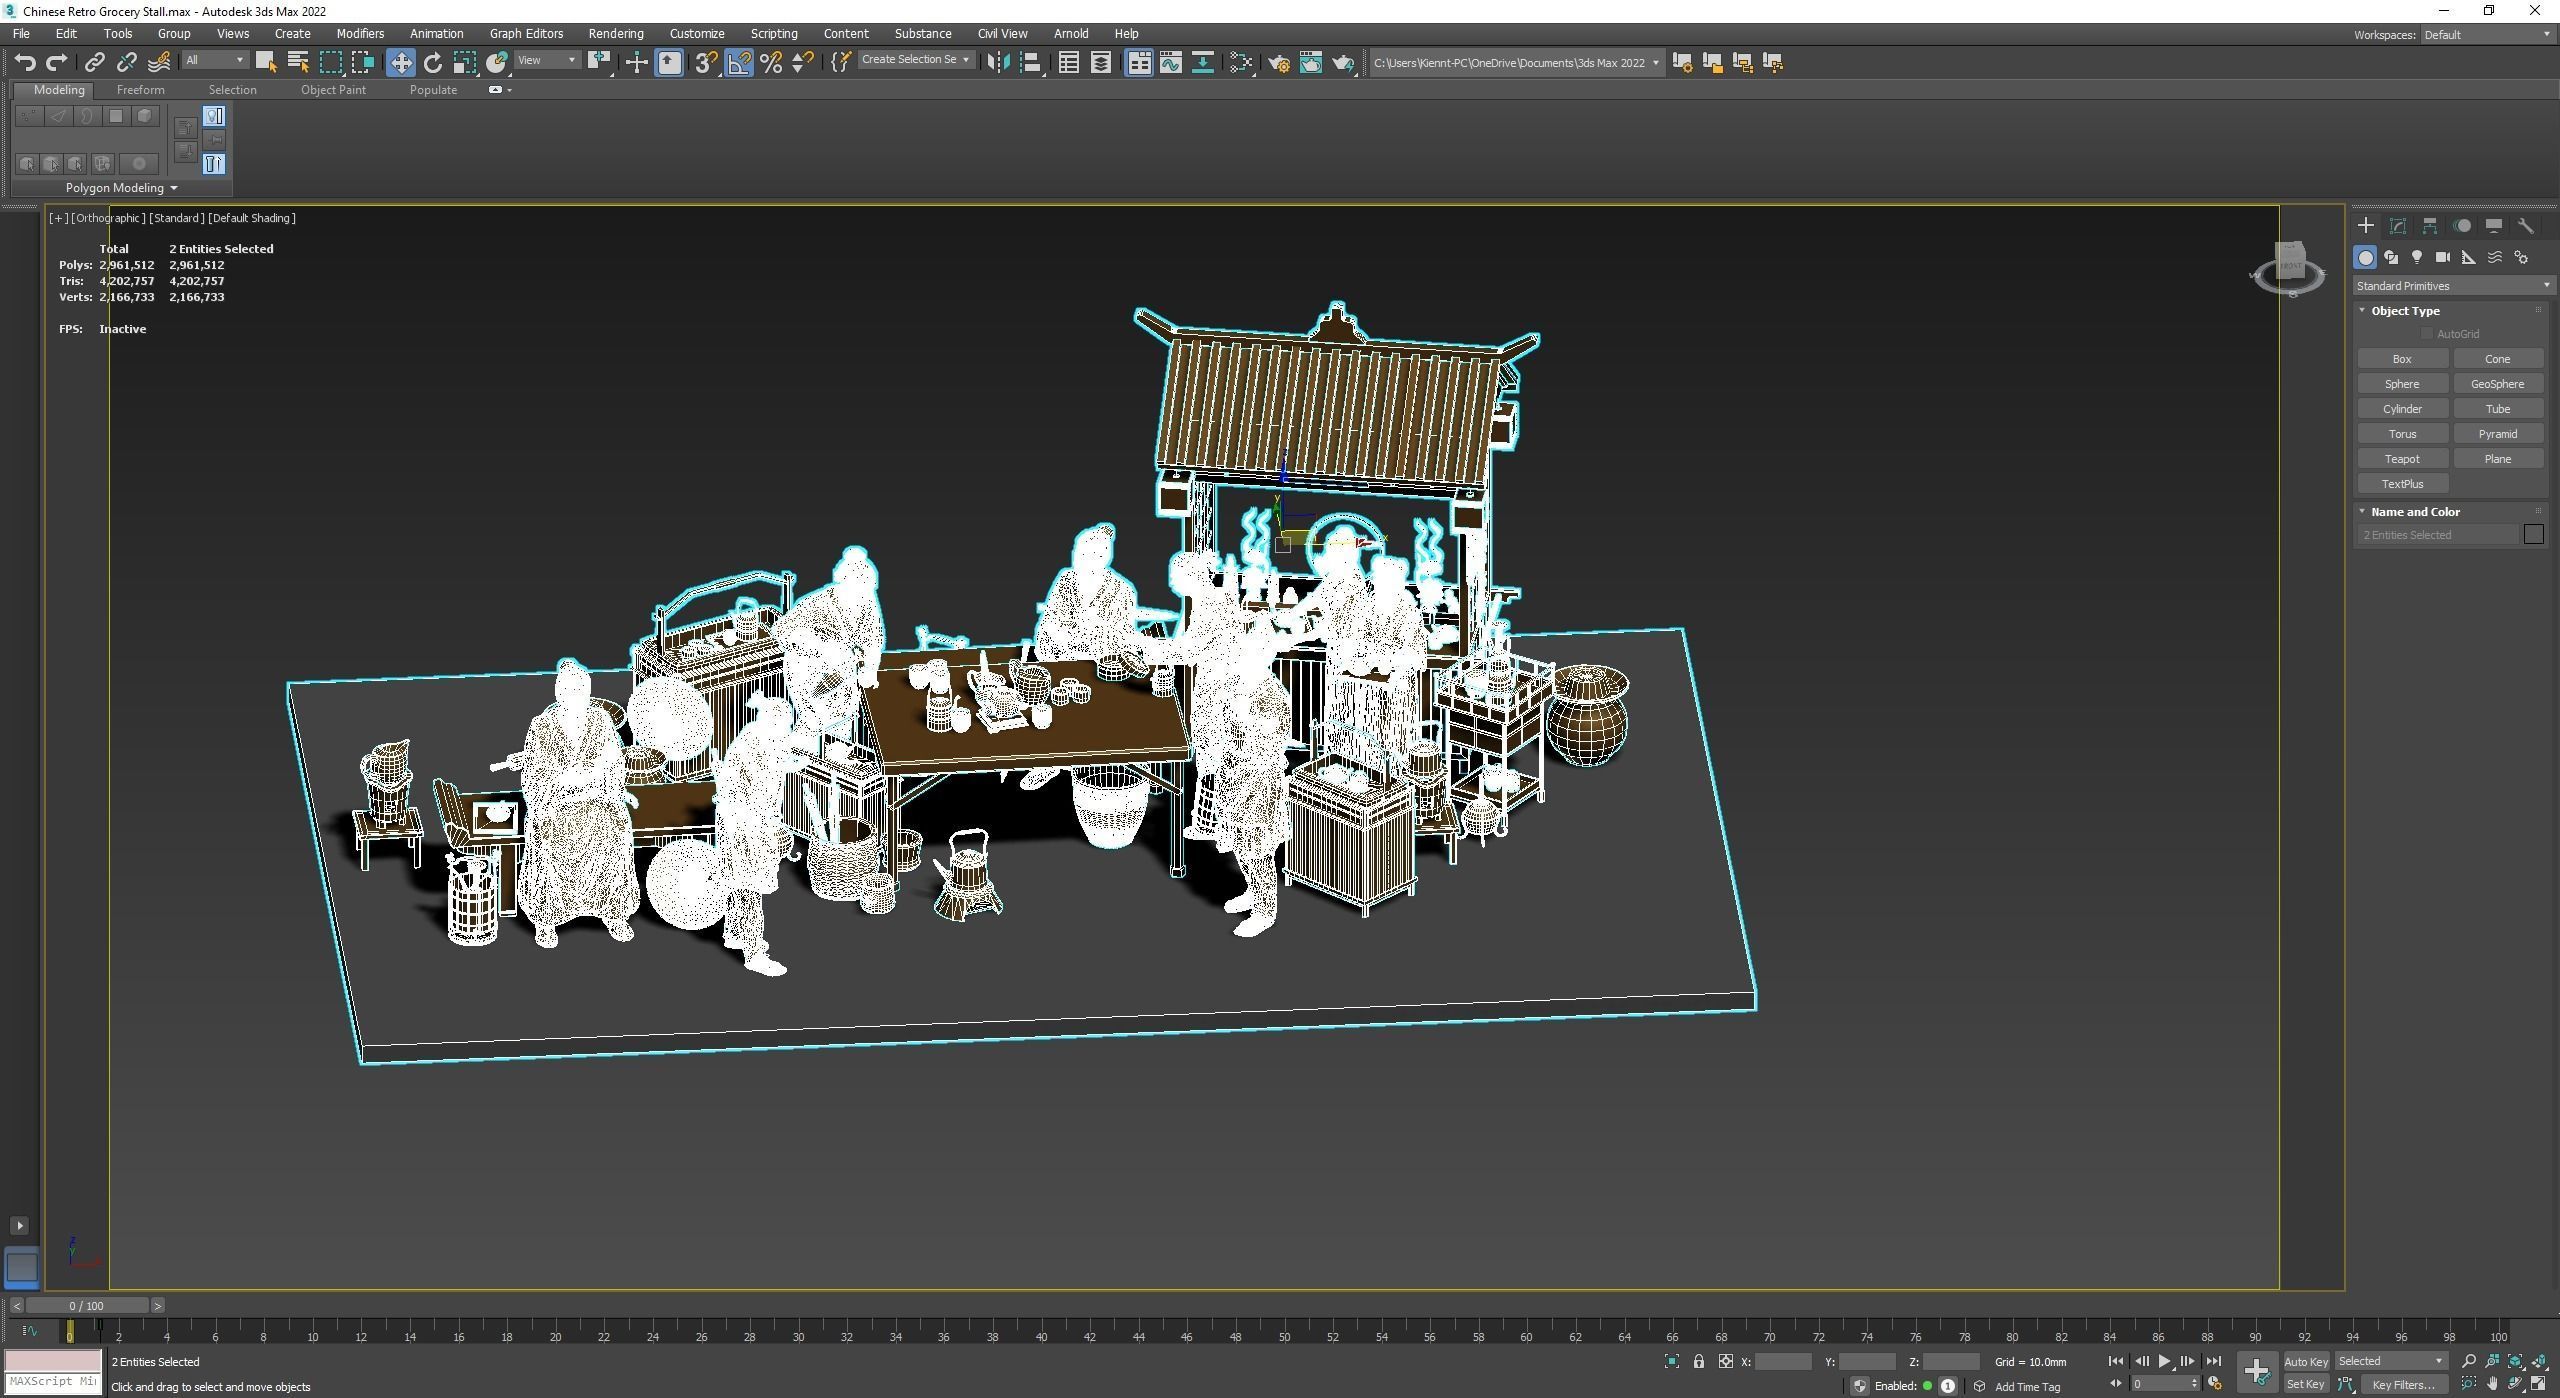Select the Cameras category icon

tap(2443, 258)
